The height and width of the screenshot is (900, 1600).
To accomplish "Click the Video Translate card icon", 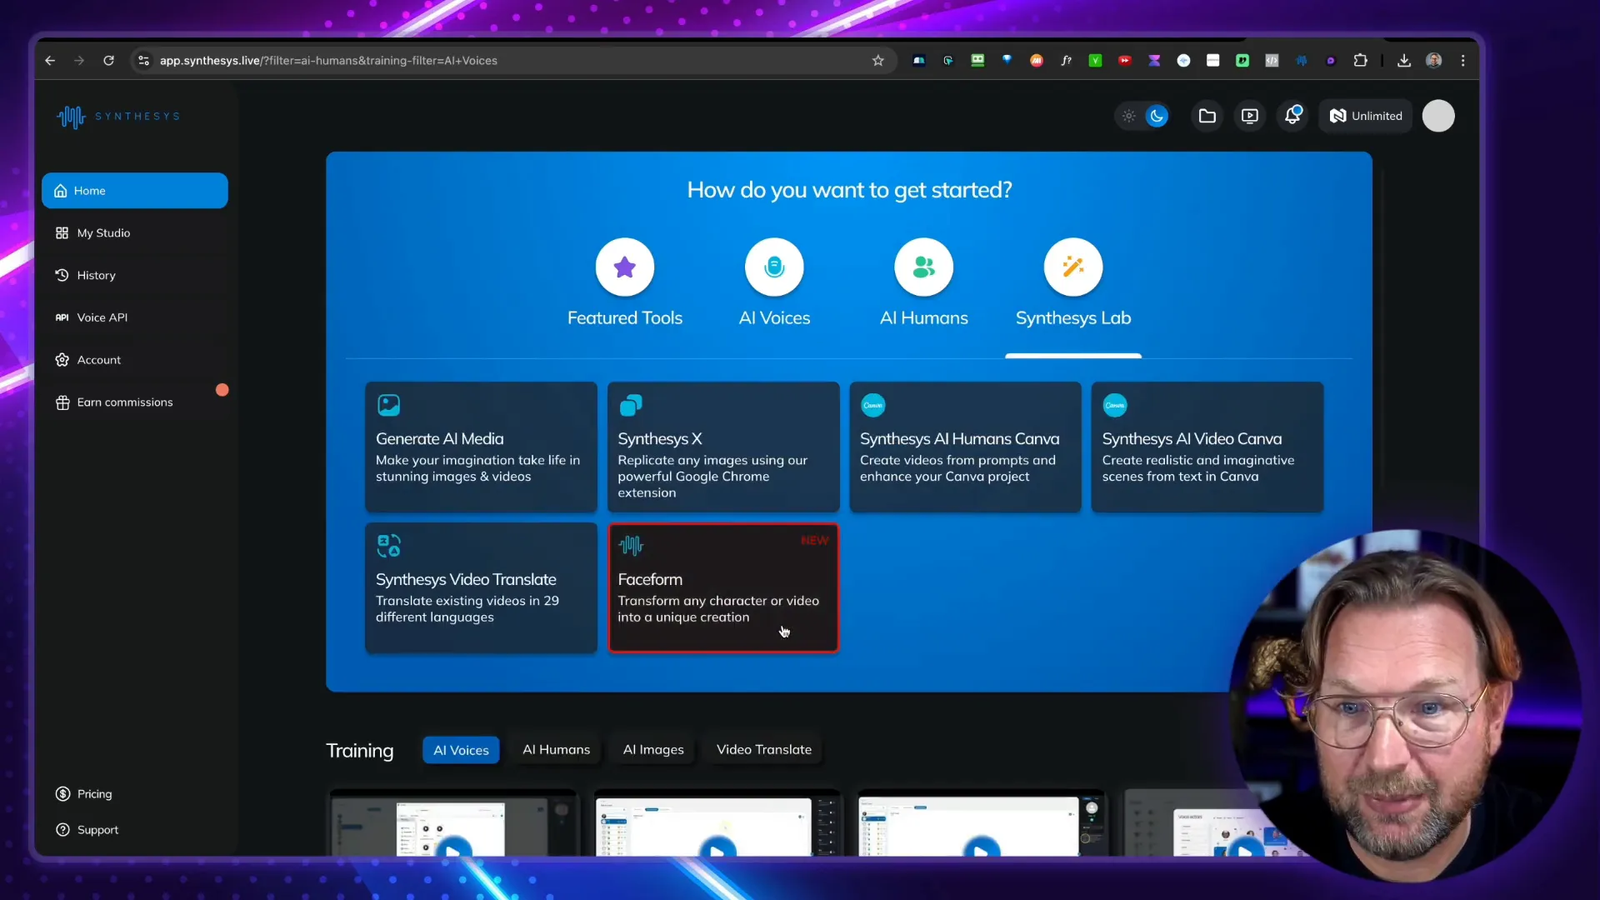I will (x=389, y=546).
